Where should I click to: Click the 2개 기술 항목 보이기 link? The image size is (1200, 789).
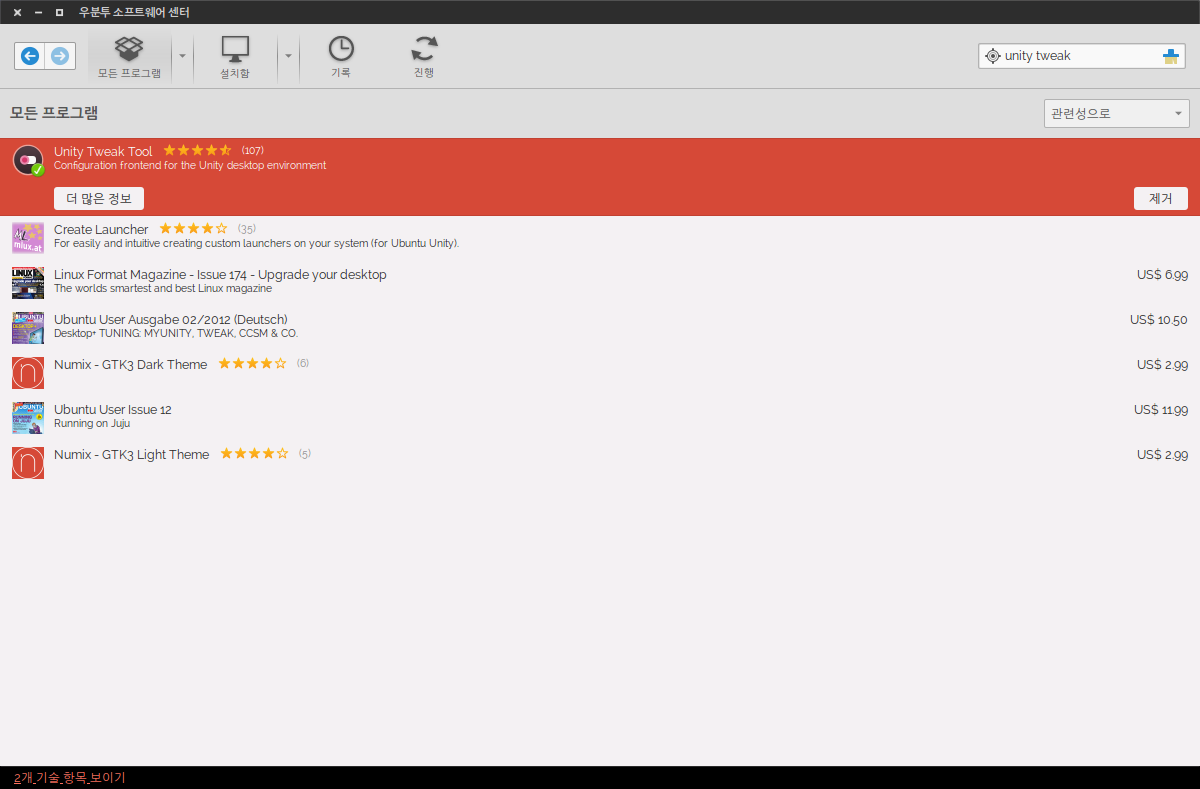[70, 778]
